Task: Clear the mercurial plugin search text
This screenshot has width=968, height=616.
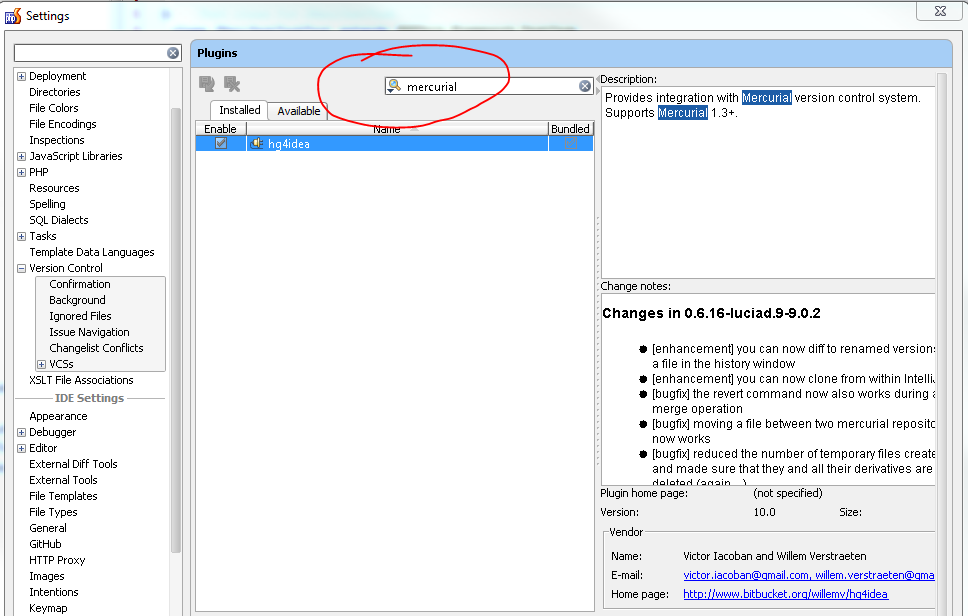Action: coord(585,86)
